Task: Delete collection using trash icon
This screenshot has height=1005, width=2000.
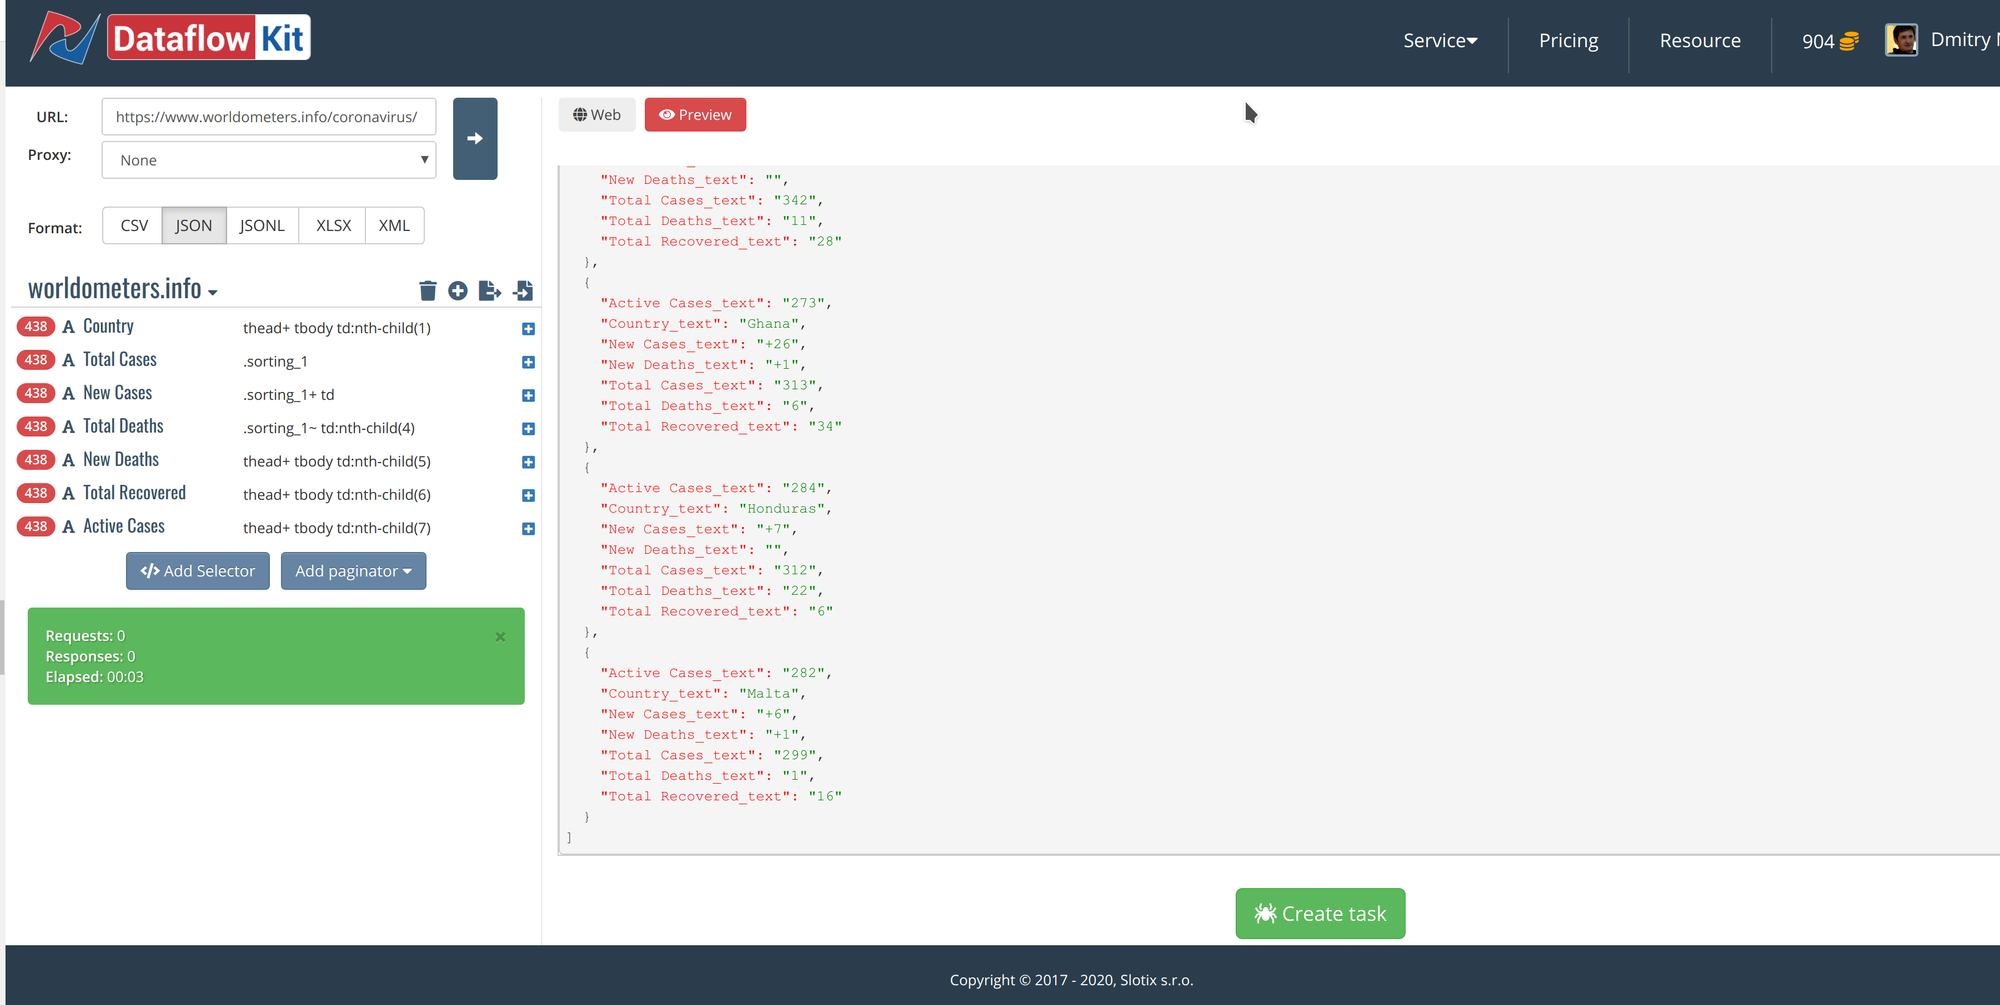Action: pos(428,290)
